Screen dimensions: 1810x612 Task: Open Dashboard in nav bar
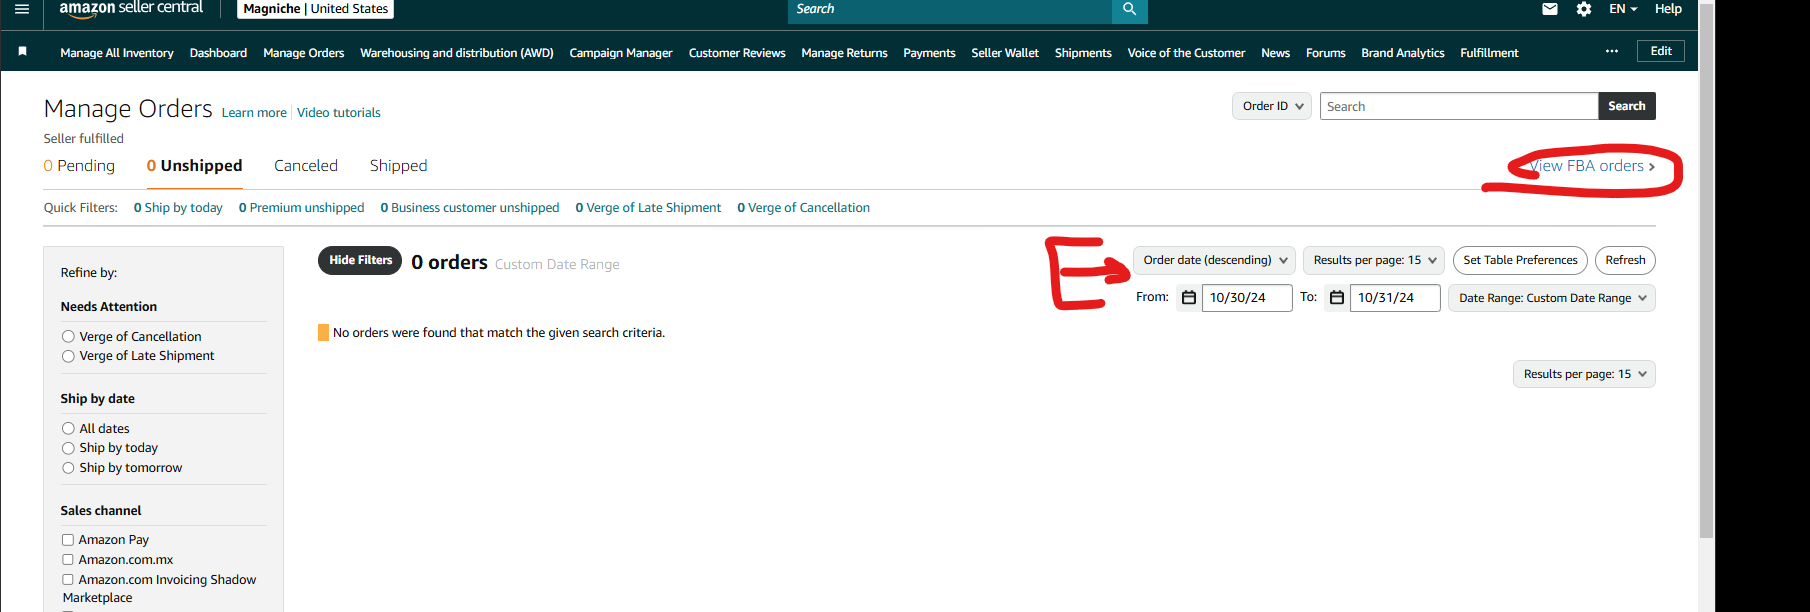tap(218, 53)
